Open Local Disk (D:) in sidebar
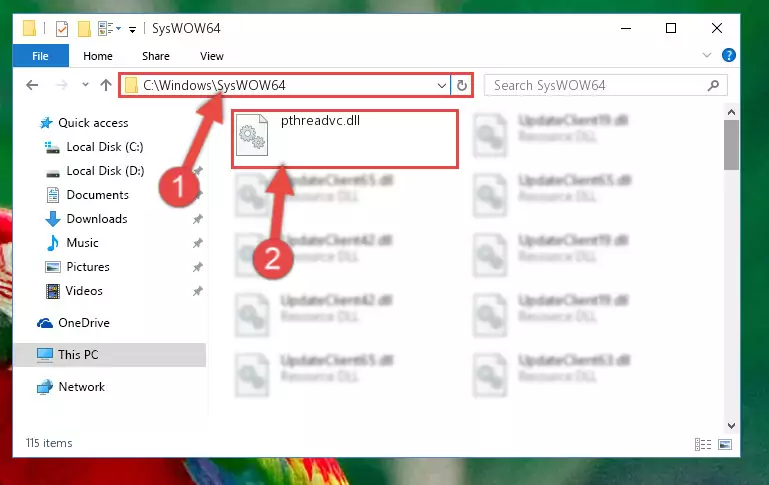The width and height of the screenshot is (769, 485). [x=105, y=171]
